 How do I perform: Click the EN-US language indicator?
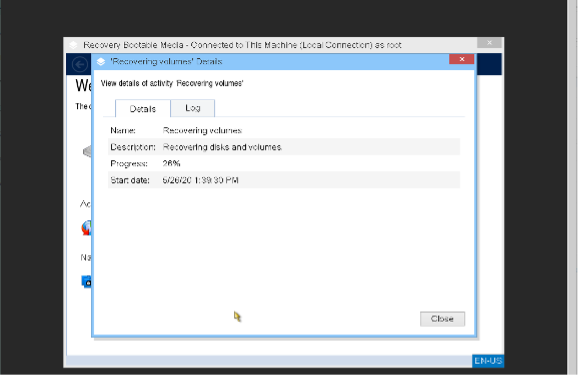[488, 361]
